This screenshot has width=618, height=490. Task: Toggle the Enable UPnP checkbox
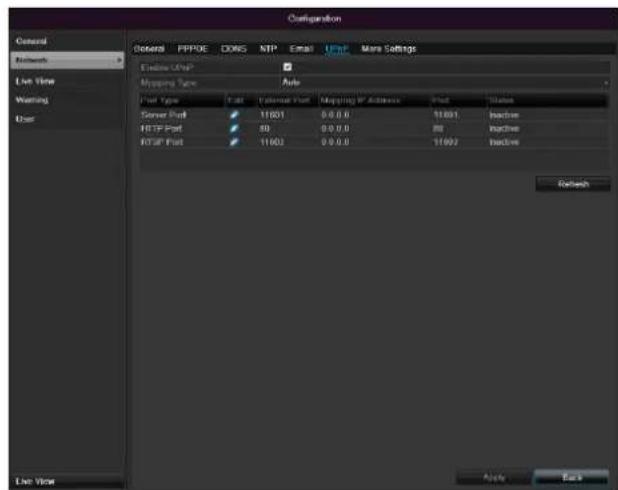click(288, 67)
